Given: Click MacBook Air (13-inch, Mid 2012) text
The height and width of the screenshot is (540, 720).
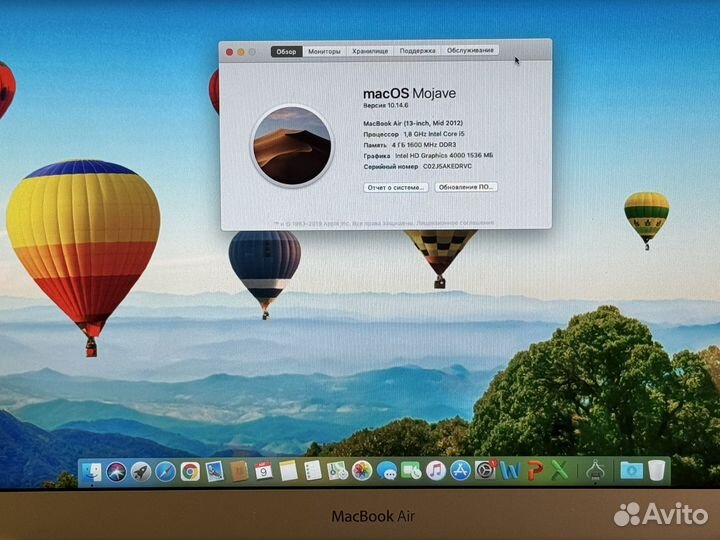Looking at the screenshot, I should pos(413,123).
